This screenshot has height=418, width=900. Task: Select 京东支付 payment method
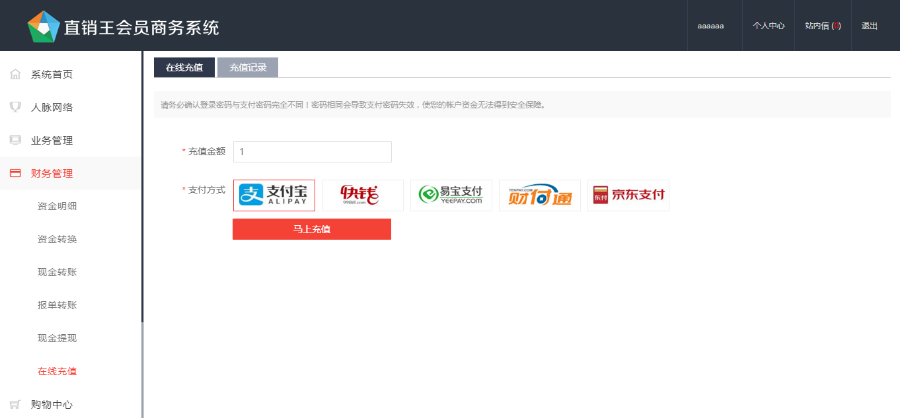(628, 195)
